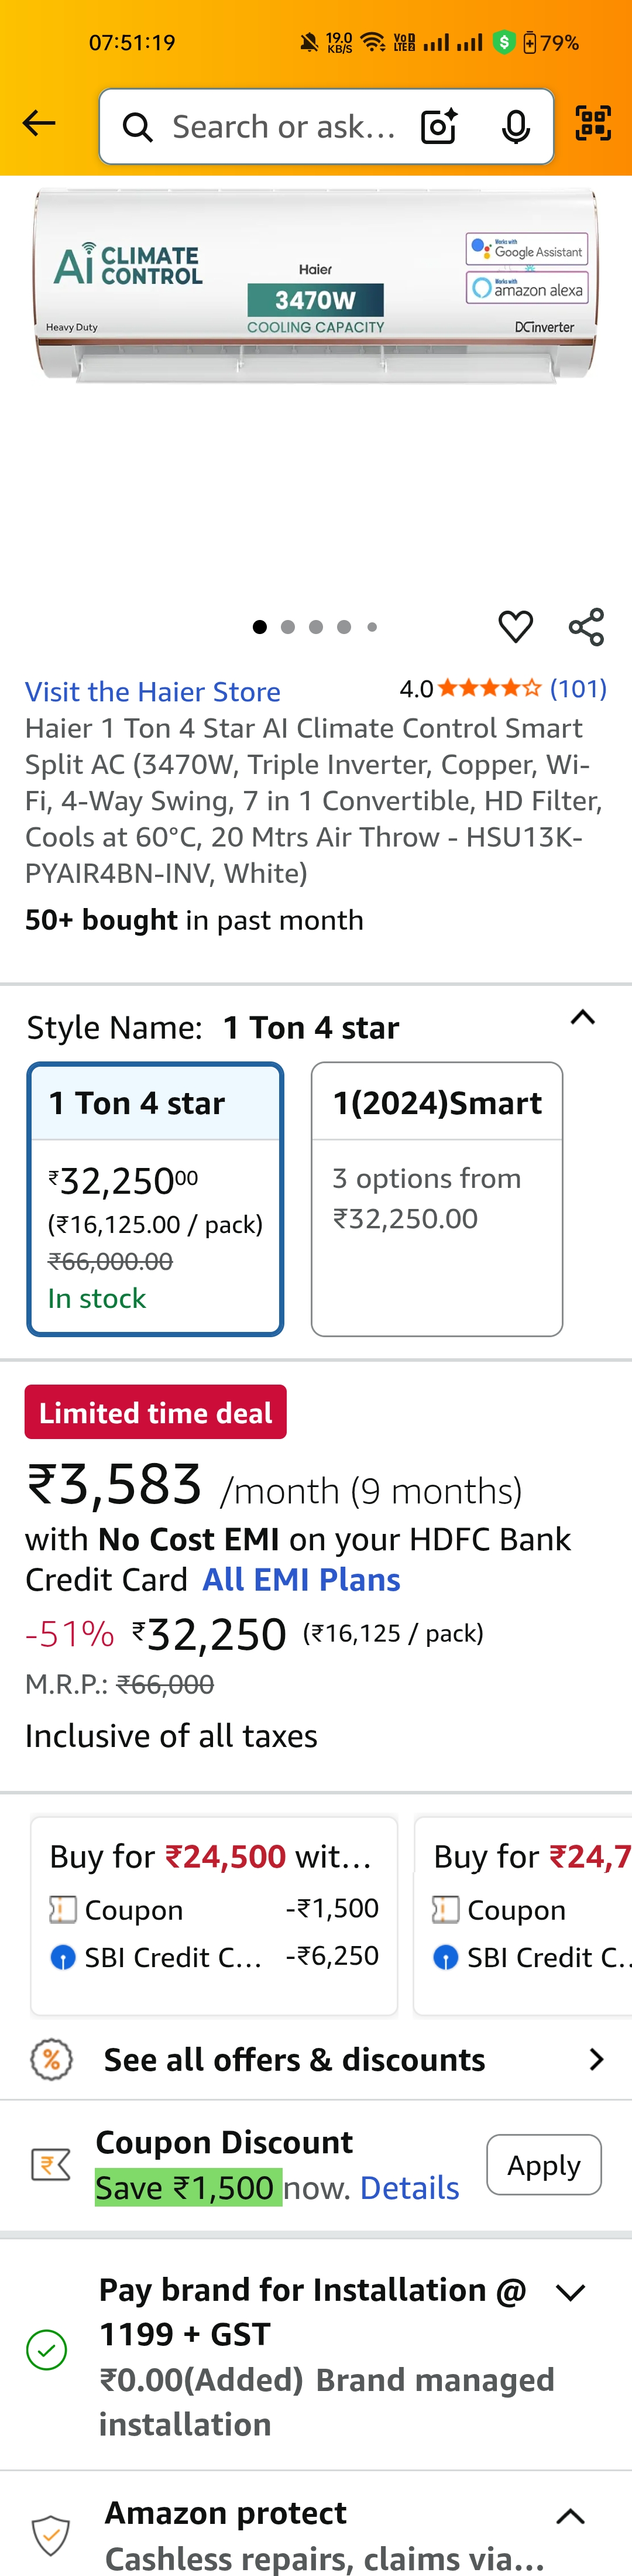
Task: Add product to wishlist heart icon
Action: click(515, 627)
